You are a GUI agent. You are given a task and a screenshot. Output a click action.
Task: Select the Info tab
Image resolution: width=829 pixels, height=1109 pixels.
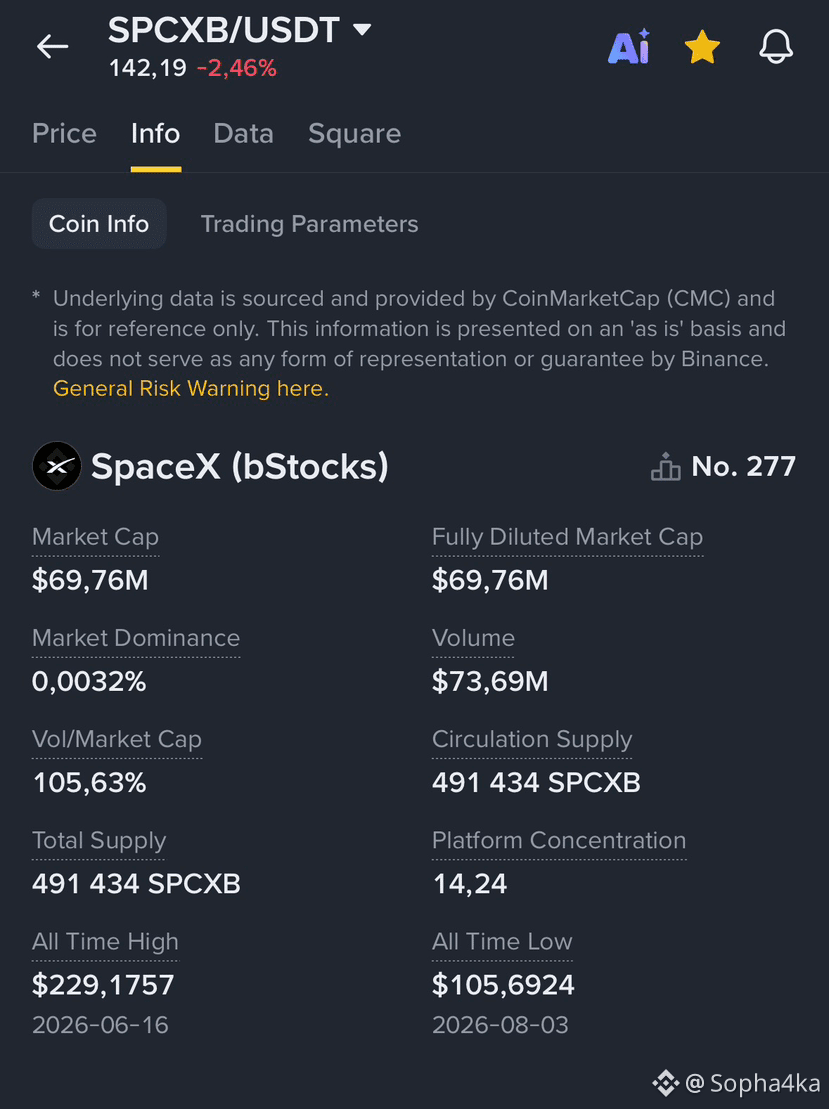(156, 134)
